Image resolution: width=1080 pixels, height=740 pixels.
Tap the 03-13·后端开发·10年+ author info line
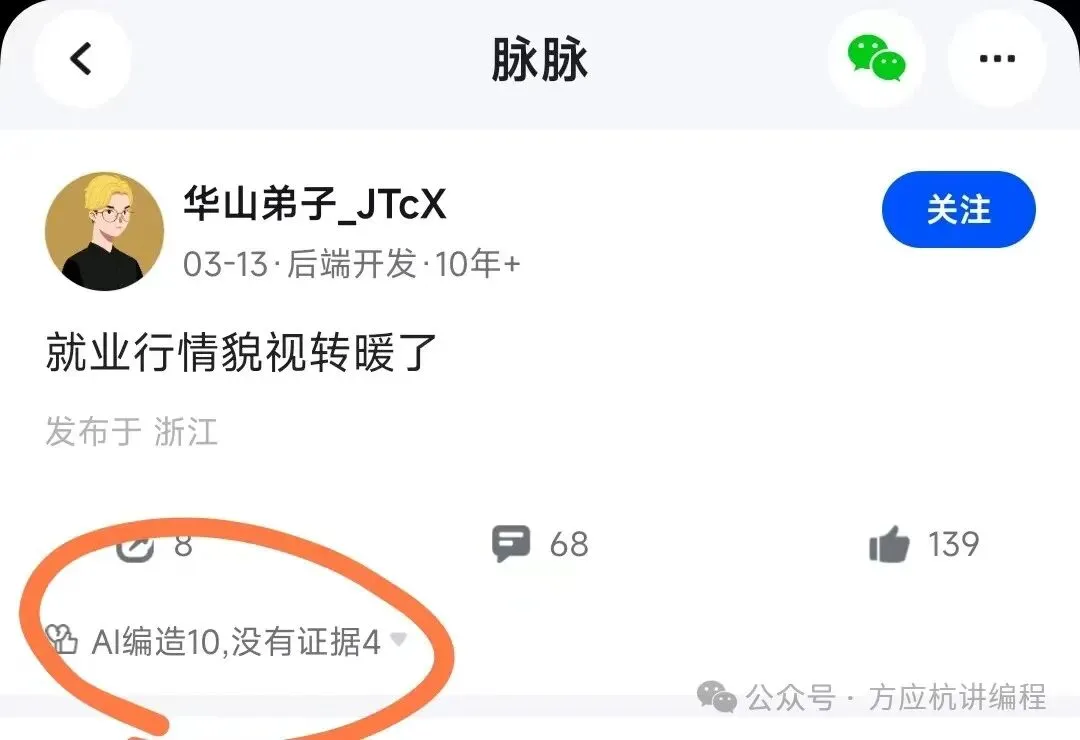pos(352,264)
